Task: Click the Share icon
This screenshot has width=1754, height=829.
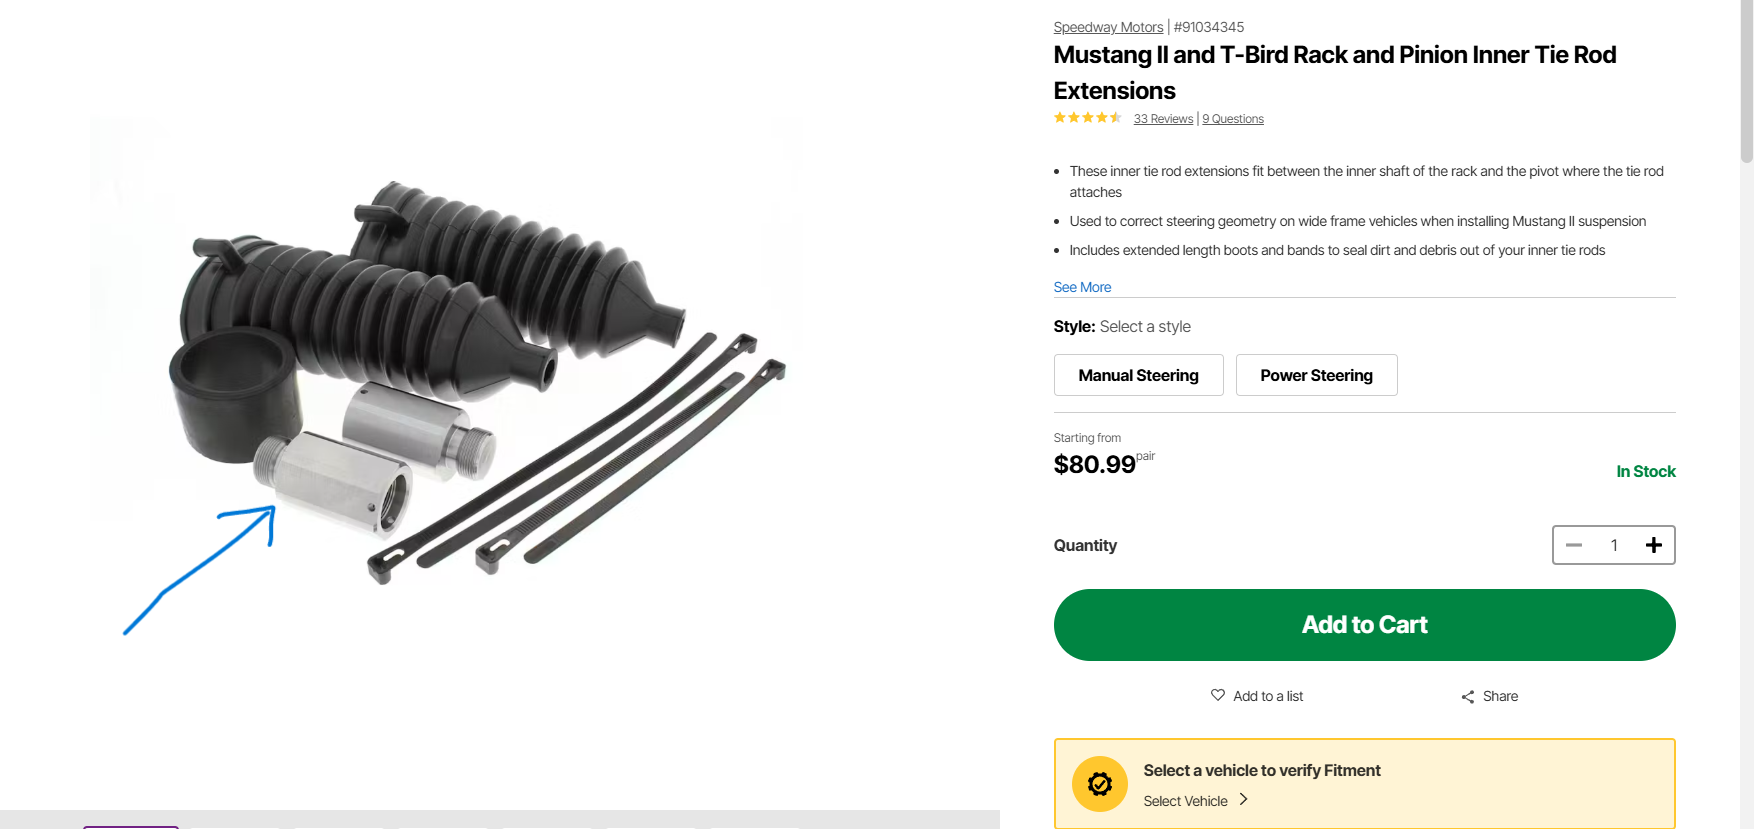Action: (1467, 697)
